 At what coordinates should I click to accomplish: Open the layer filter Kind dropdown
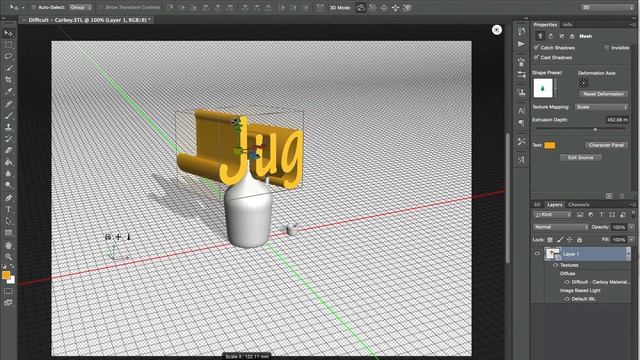pos(553,215)
